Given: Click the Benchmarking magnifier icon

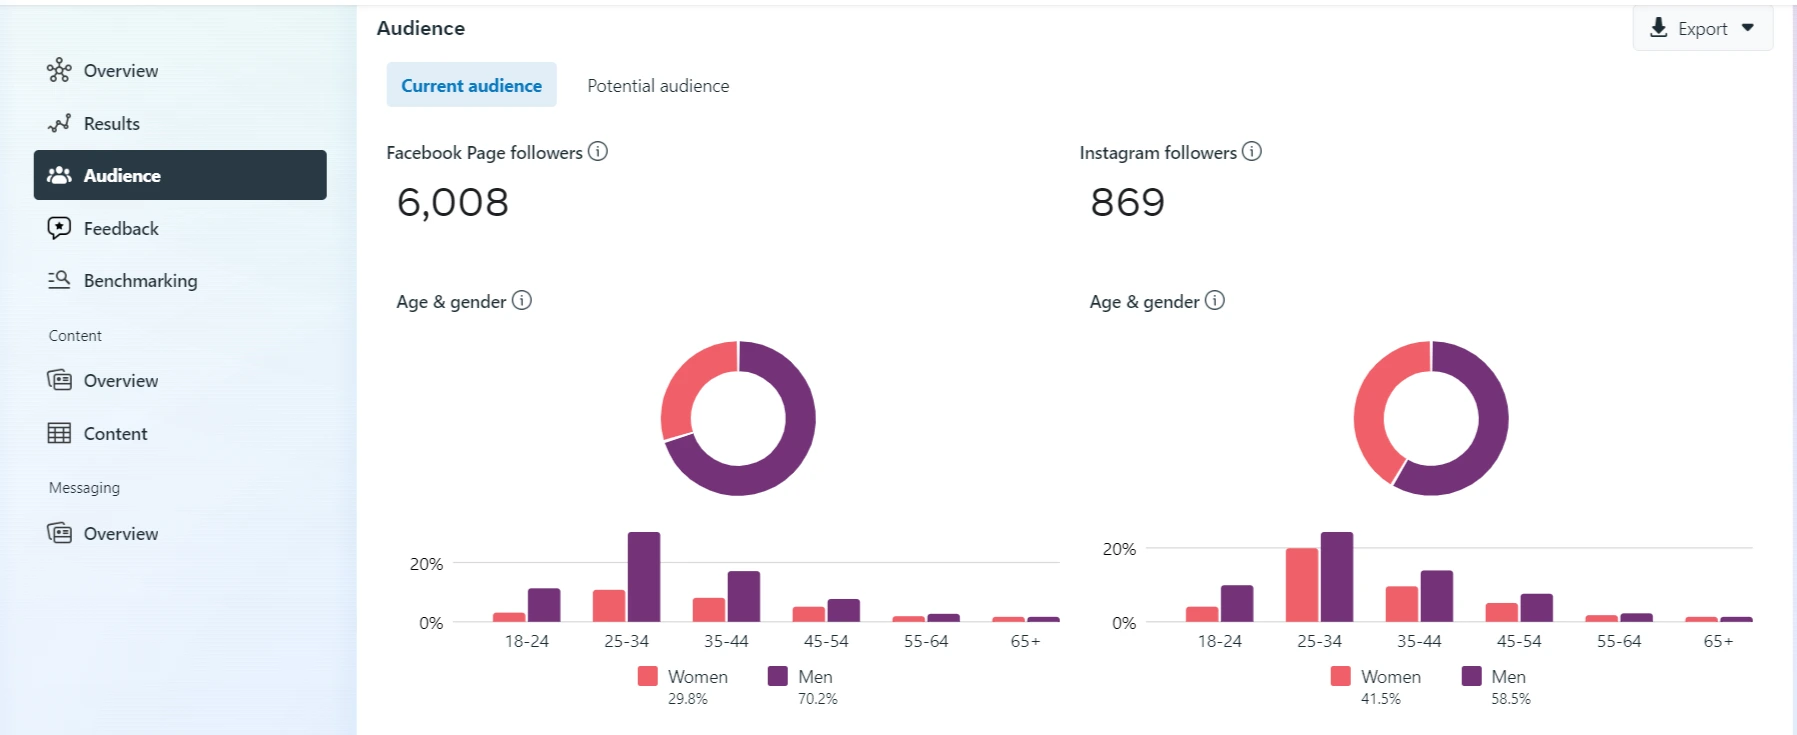Looking at the screenshot, I should [x=59, y=280].
